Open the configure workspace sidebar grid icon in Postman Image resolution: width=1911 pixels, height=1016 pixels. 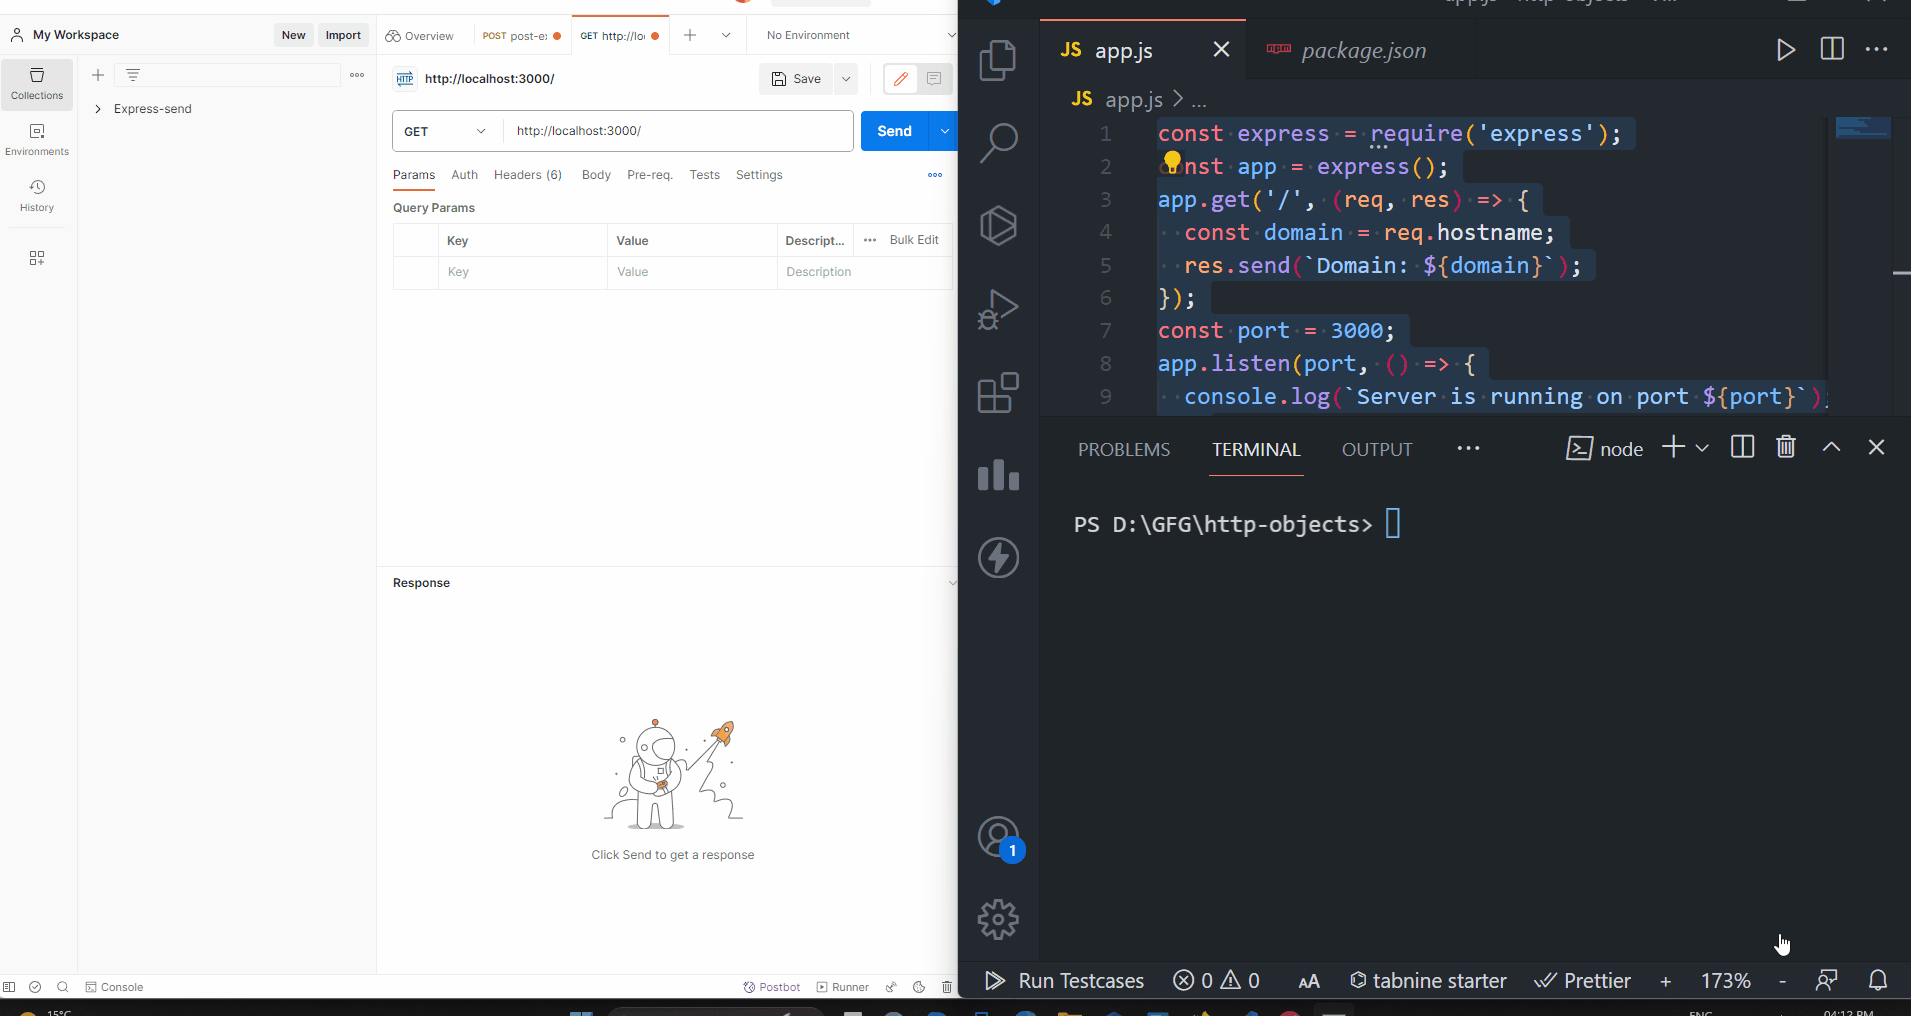point(37,258)
